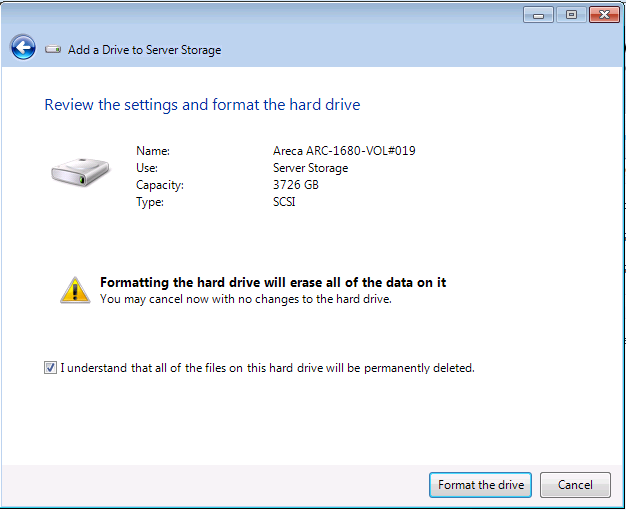Uncheck the permanently deleted acknowledgment checkbox
The height and width of the screenshot is (510, 626).
51,368
